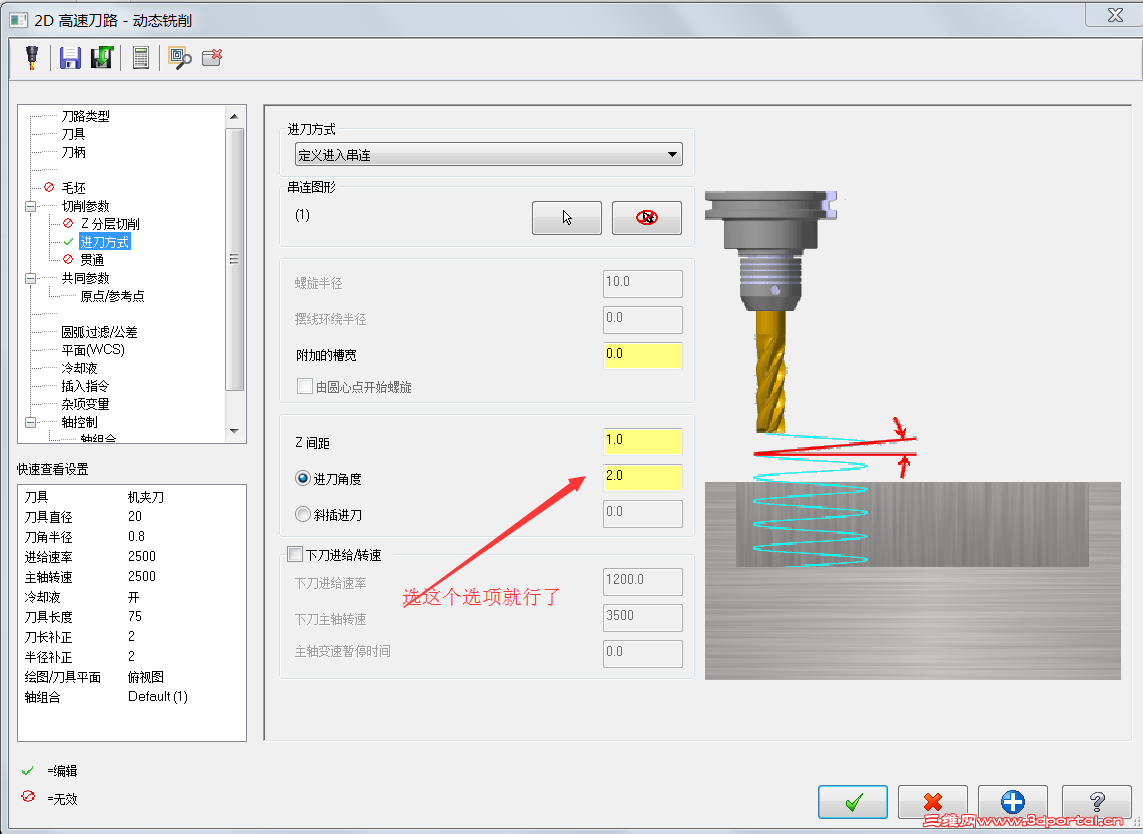
Task: Open the 进刀方式 dropdown
Action: pos(488,155)
